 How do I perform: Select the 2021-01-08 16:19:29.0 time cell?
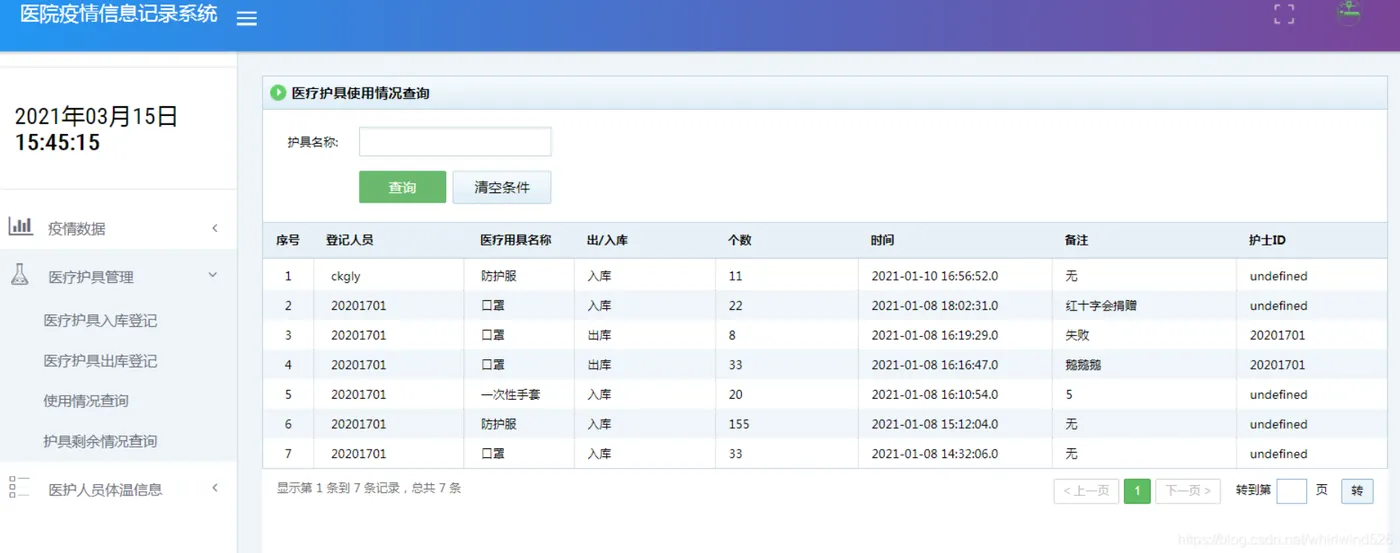point(935,335)
